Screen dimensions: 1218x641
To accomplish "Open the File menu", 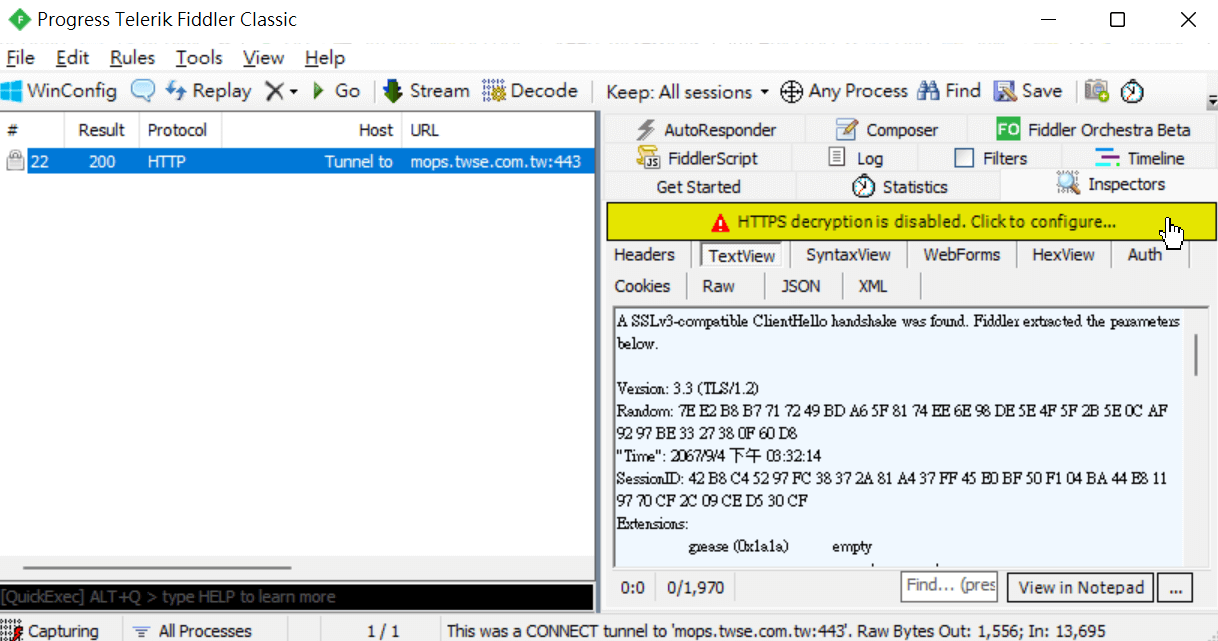I will 20,58.
